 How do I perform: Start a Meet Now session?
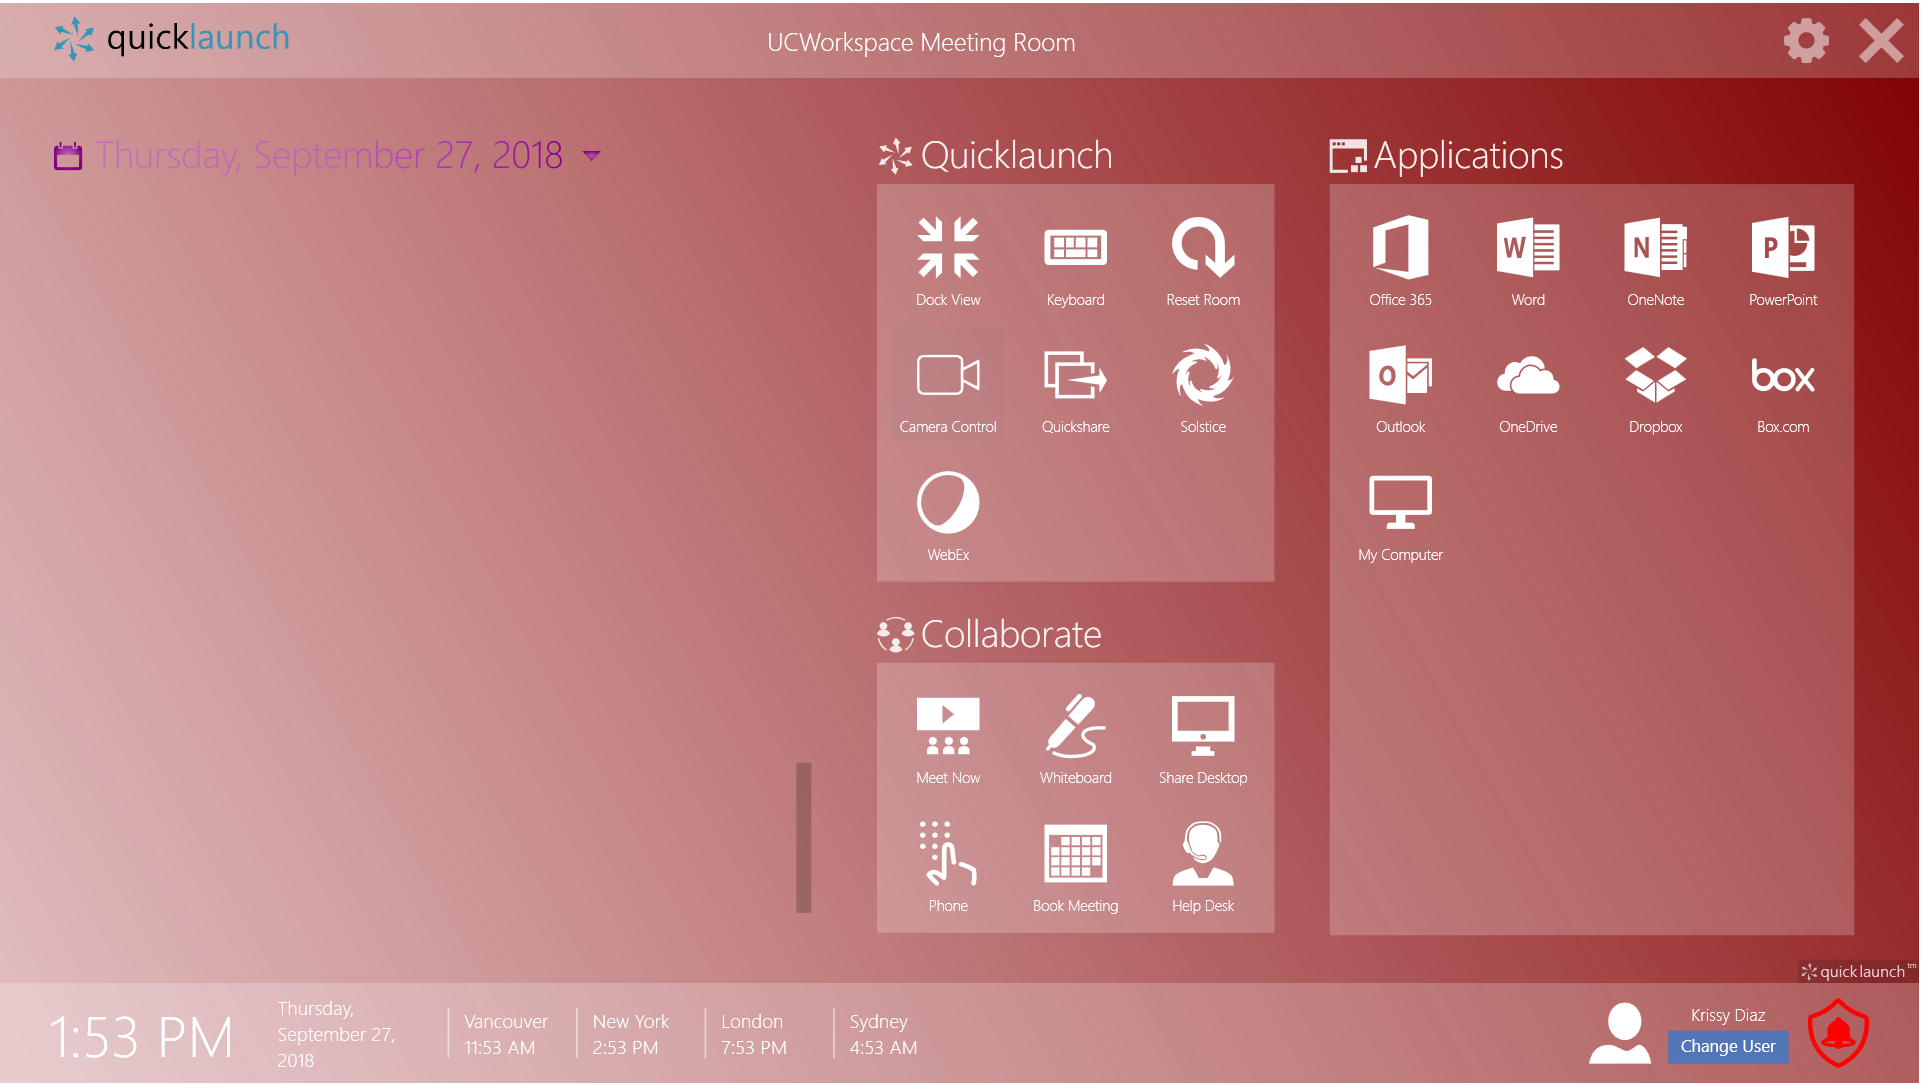pos(948,739)
